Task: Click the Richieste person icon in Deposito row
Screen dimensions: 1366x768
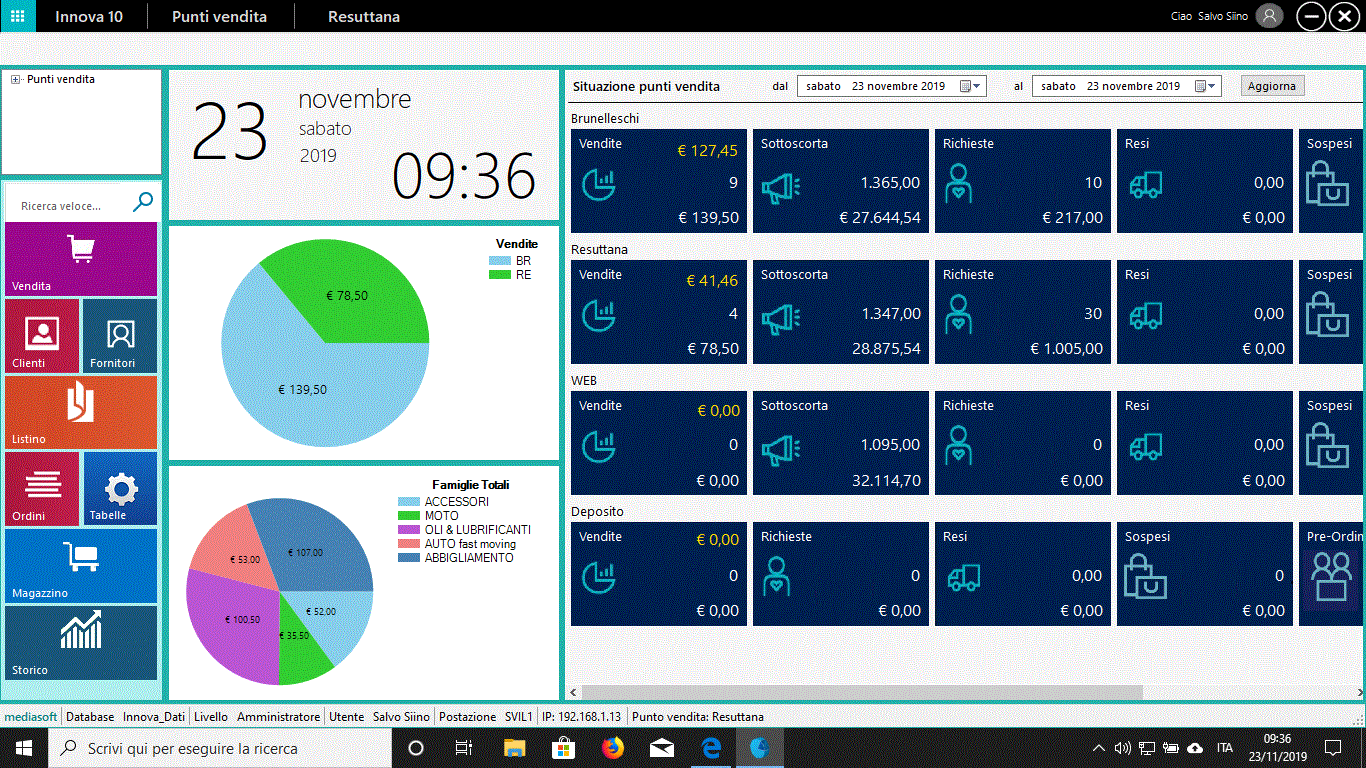Action: pos(776,576)
